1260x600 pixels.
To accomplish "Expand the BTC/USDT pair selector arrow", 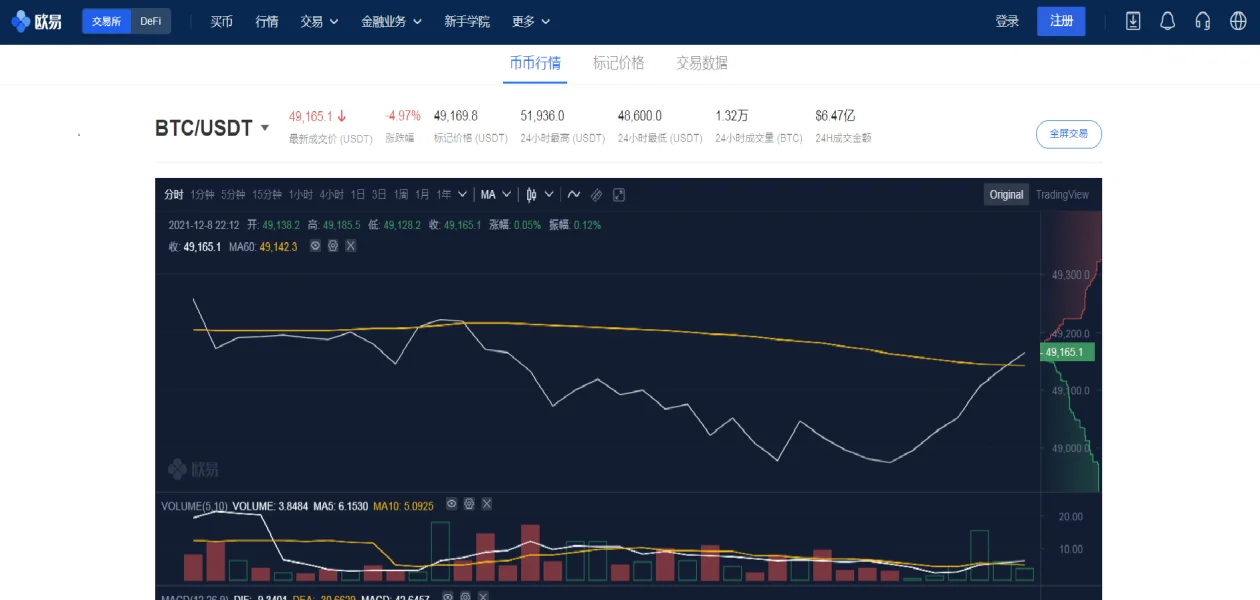I will pyautogui.click(x=265, y=128).
